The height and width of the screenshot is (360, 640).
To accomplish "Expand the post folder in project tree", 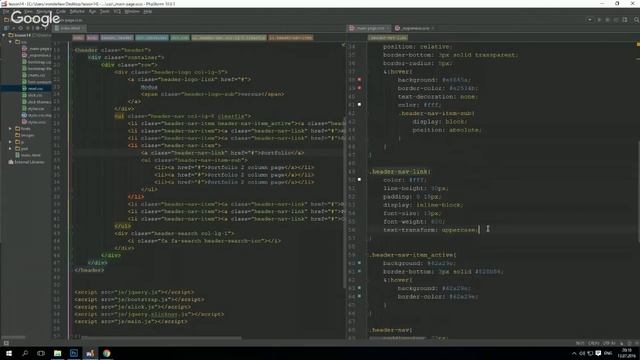I will point(10,149).
